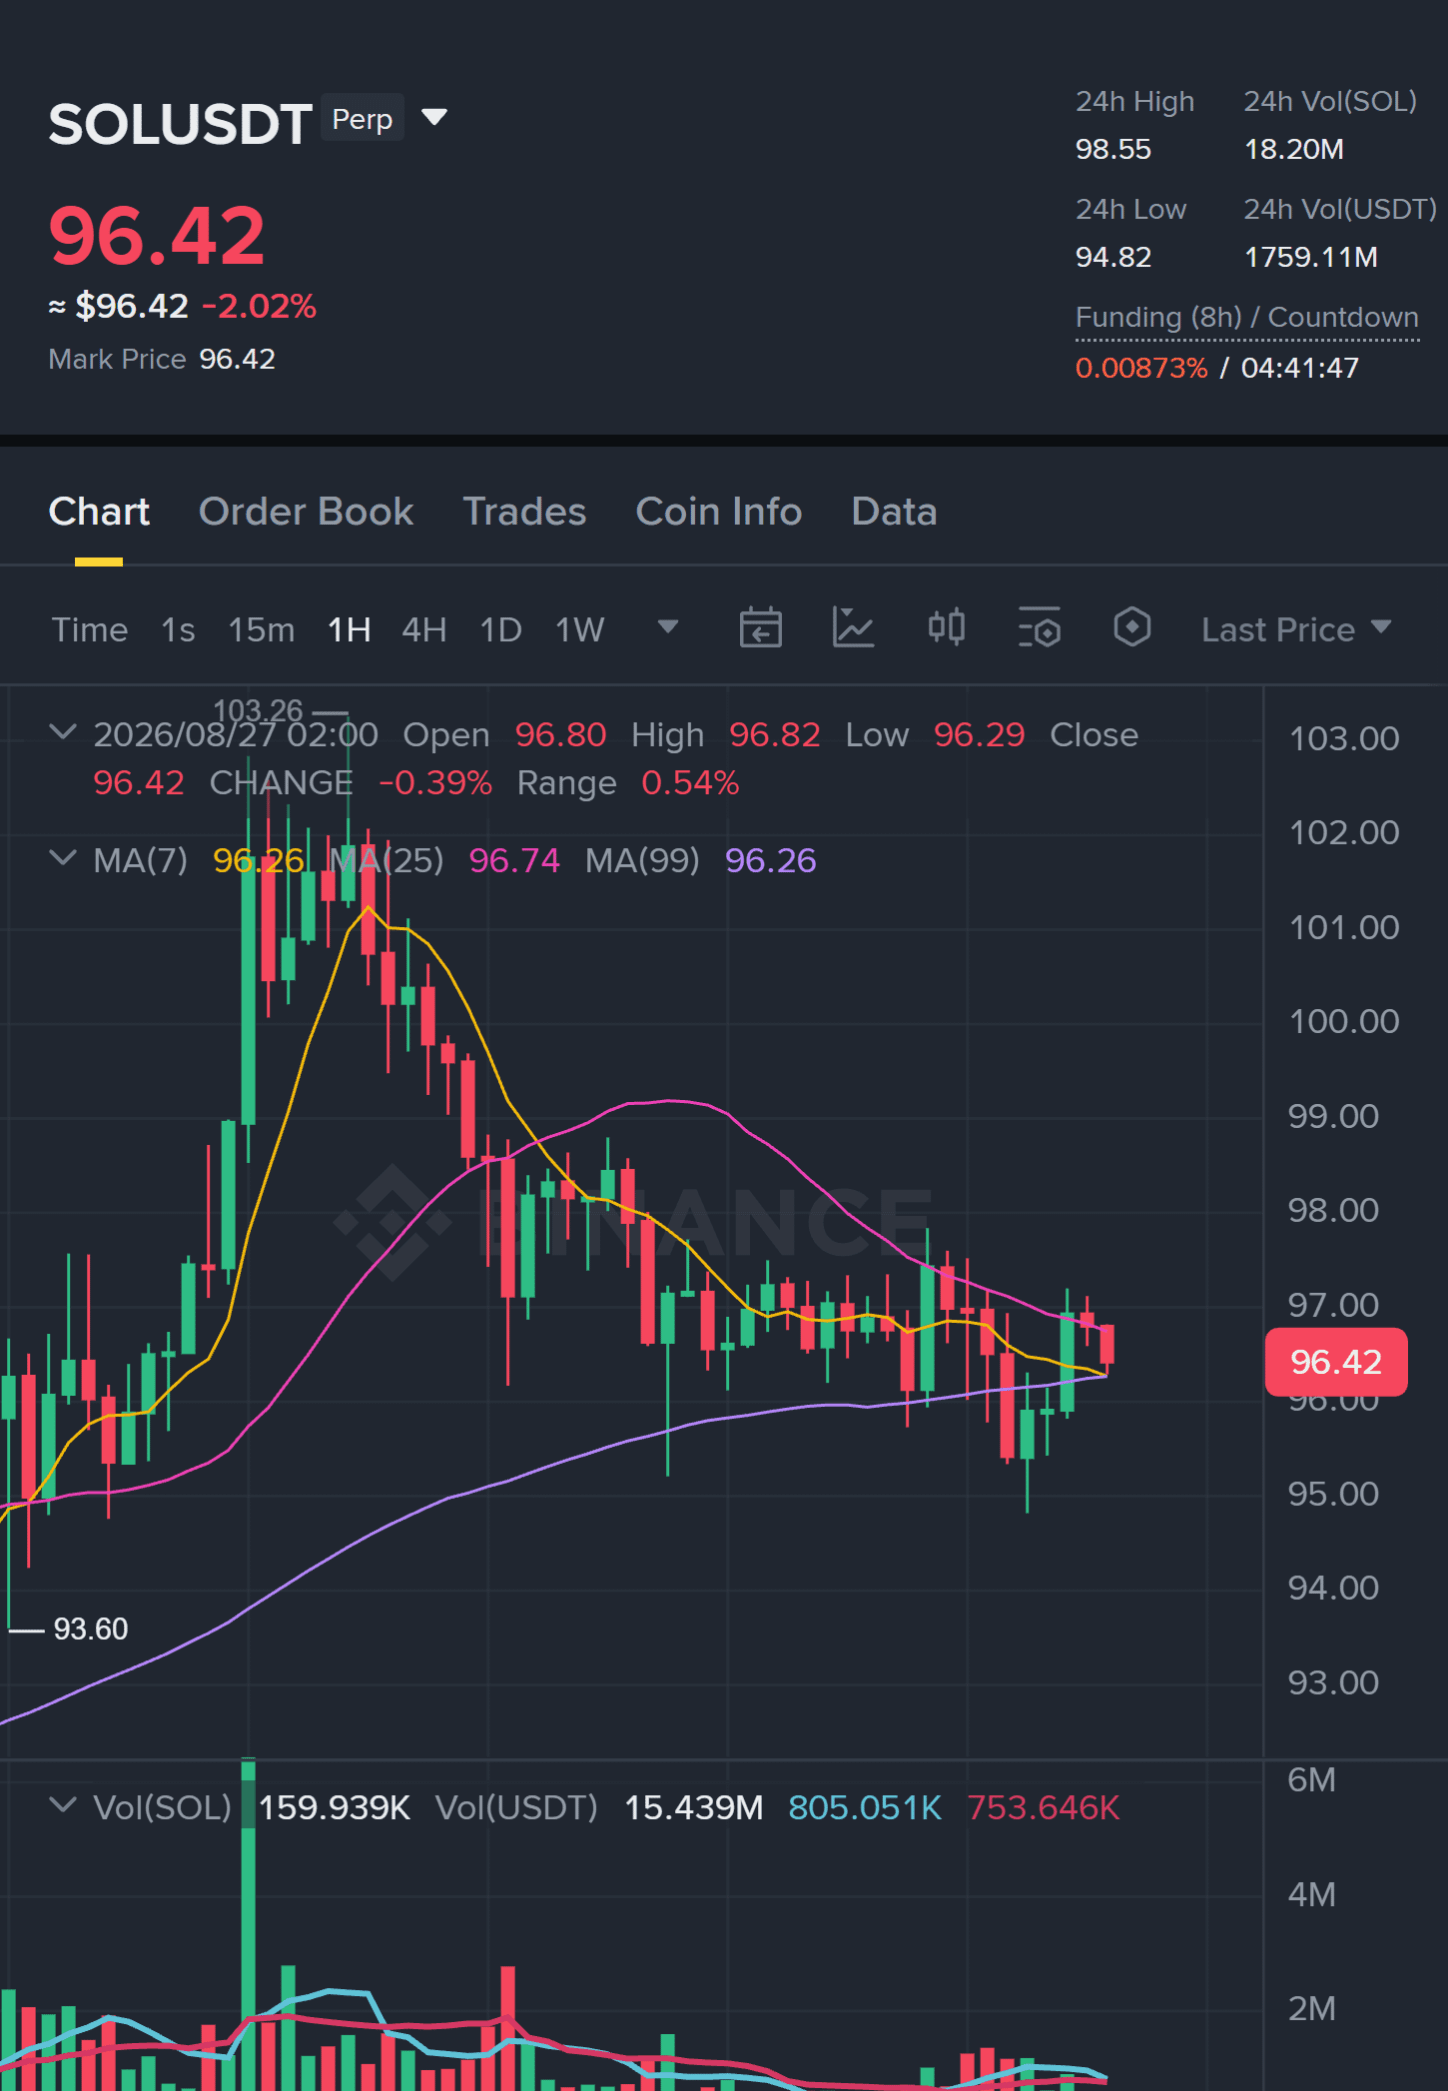The width and height of the screenshot is (1448, 2091).
Task: Open the technical indicators chart icon
Action: [853, 628]
